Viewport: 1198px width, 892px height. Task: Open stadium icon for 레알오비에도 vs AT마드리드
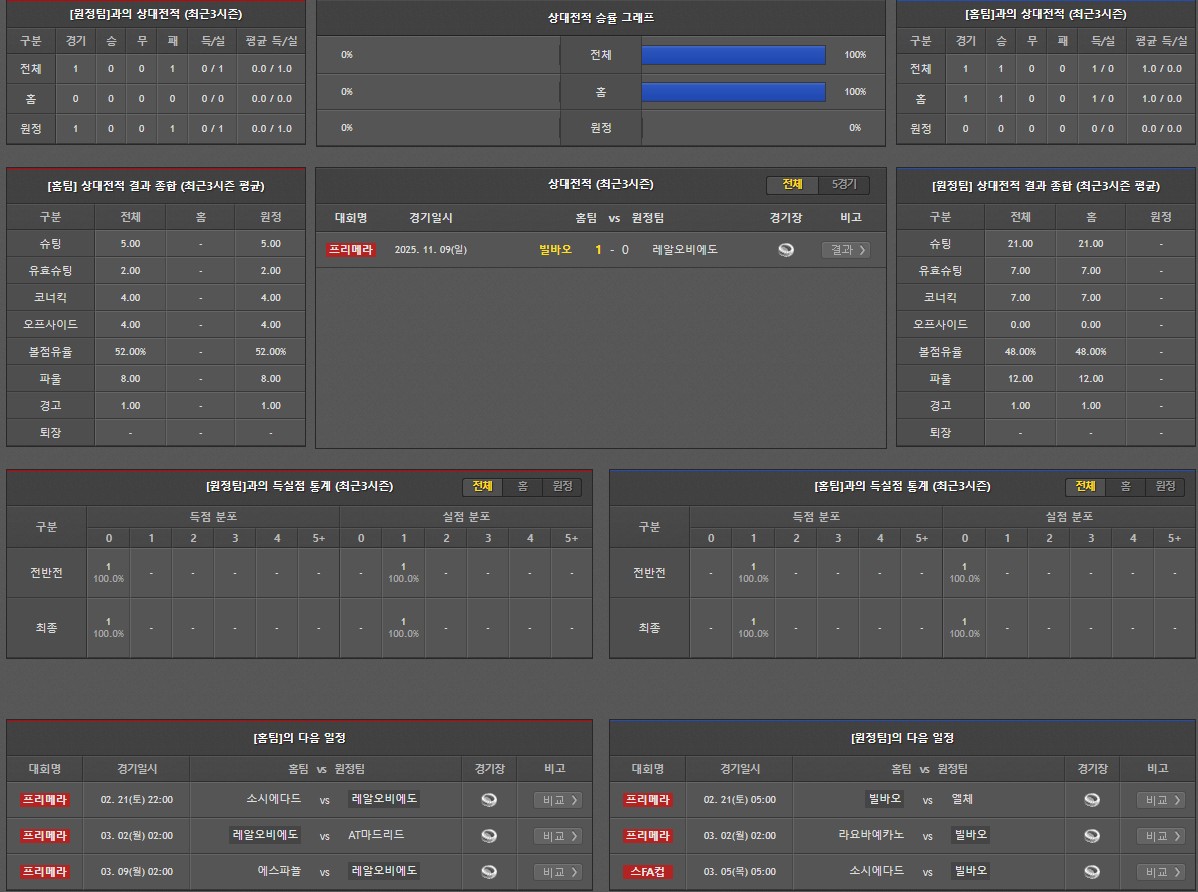coord(489,836)
